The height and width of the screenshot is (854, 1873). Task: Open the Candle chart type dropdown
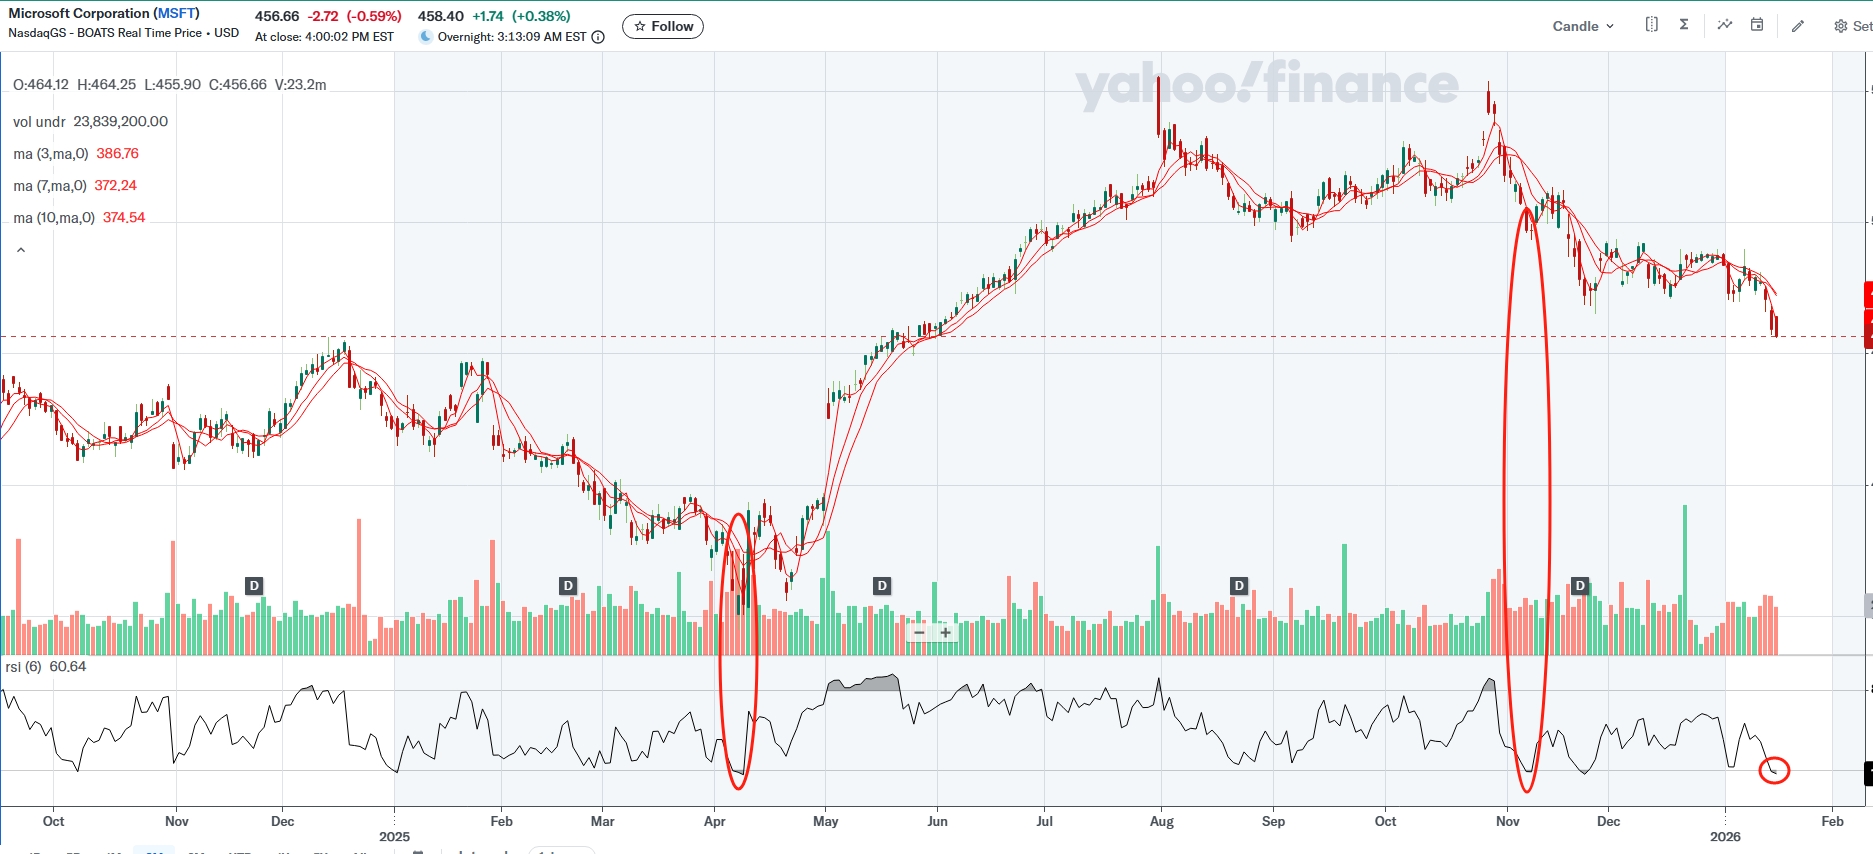click(1582, 26)
